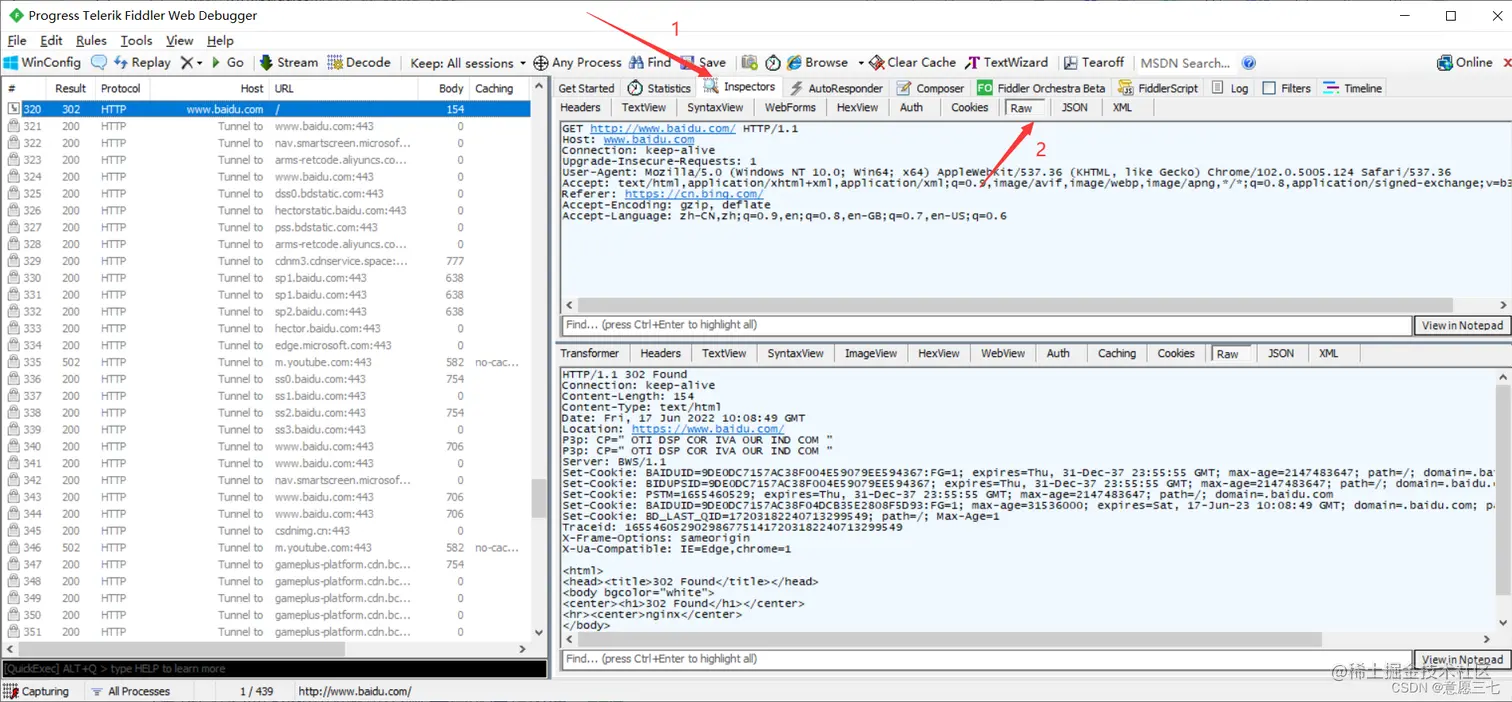Screen dimensions: 1512x702
Task: Click the https://cn.bing.com/ Referer link
Action: coord(694,194)
